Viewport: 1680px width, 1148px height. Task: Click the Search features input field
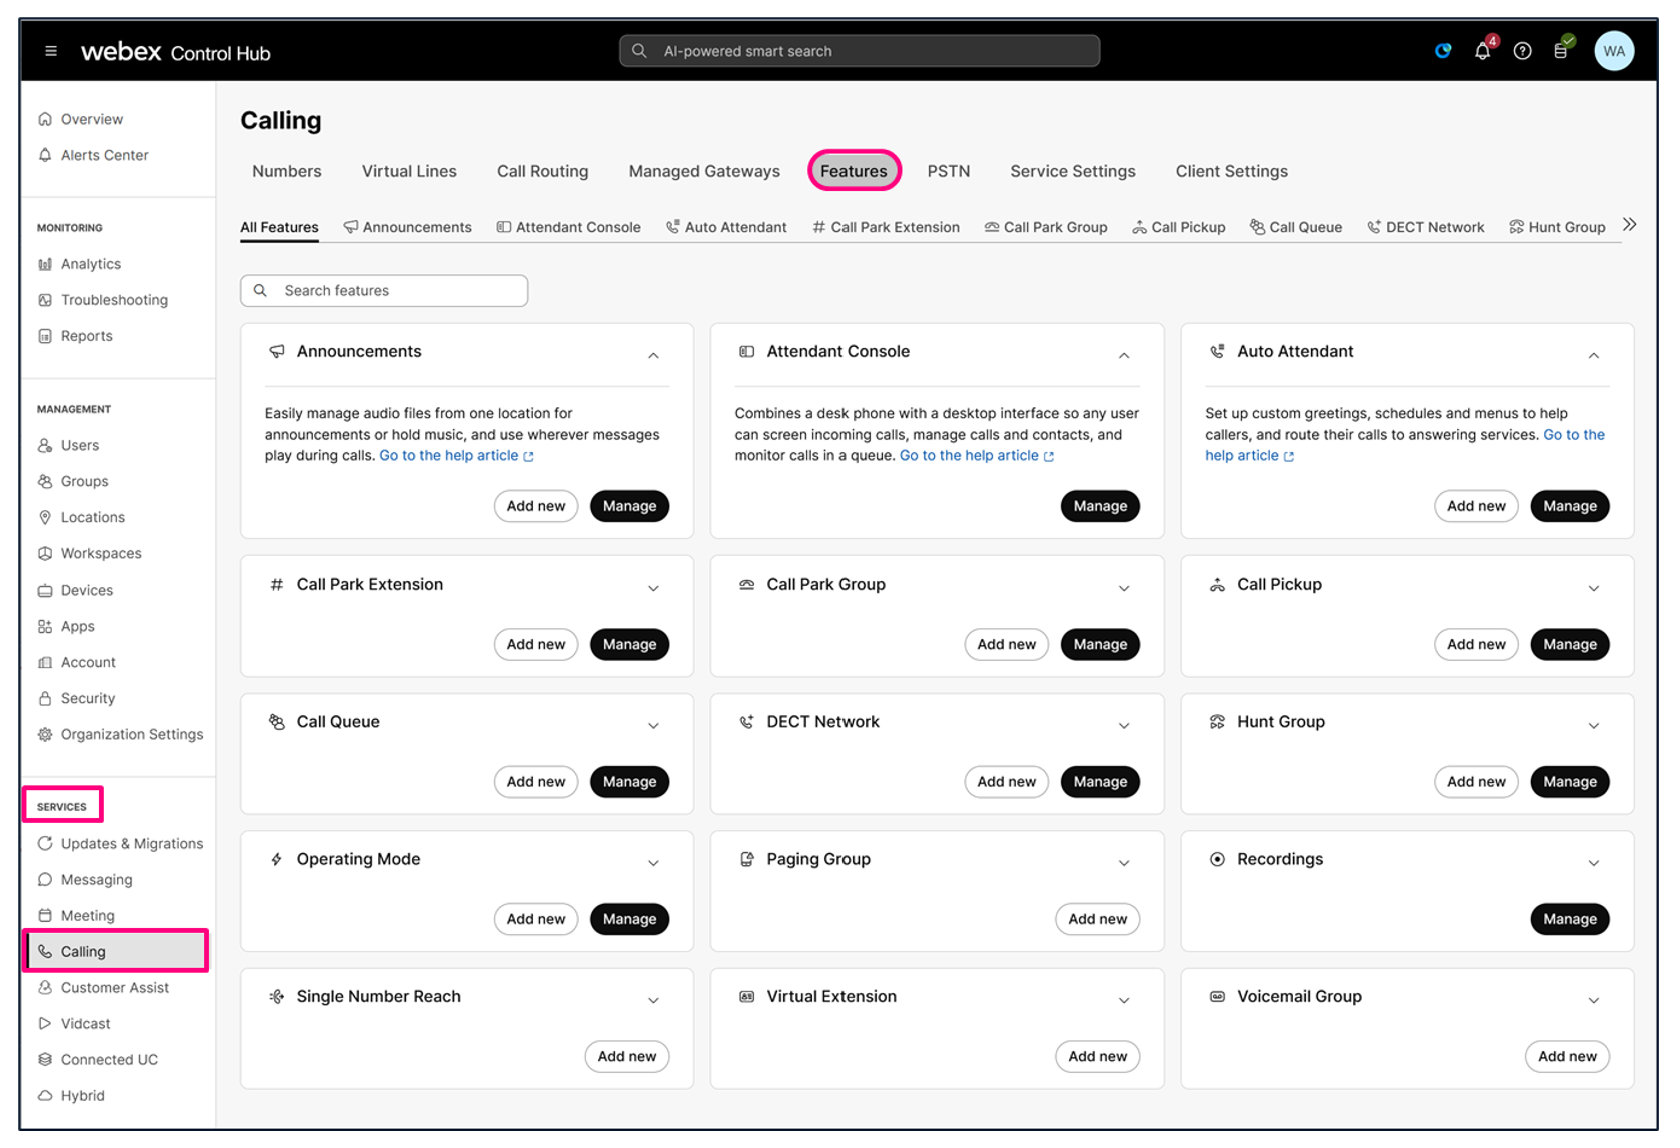pyautogui.click(x=384, y=290)
